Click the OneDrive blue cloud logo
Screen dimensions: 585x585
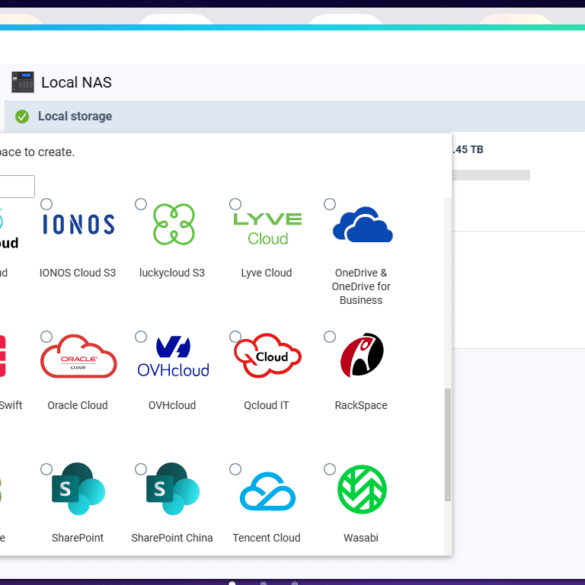tap(363, 225)
